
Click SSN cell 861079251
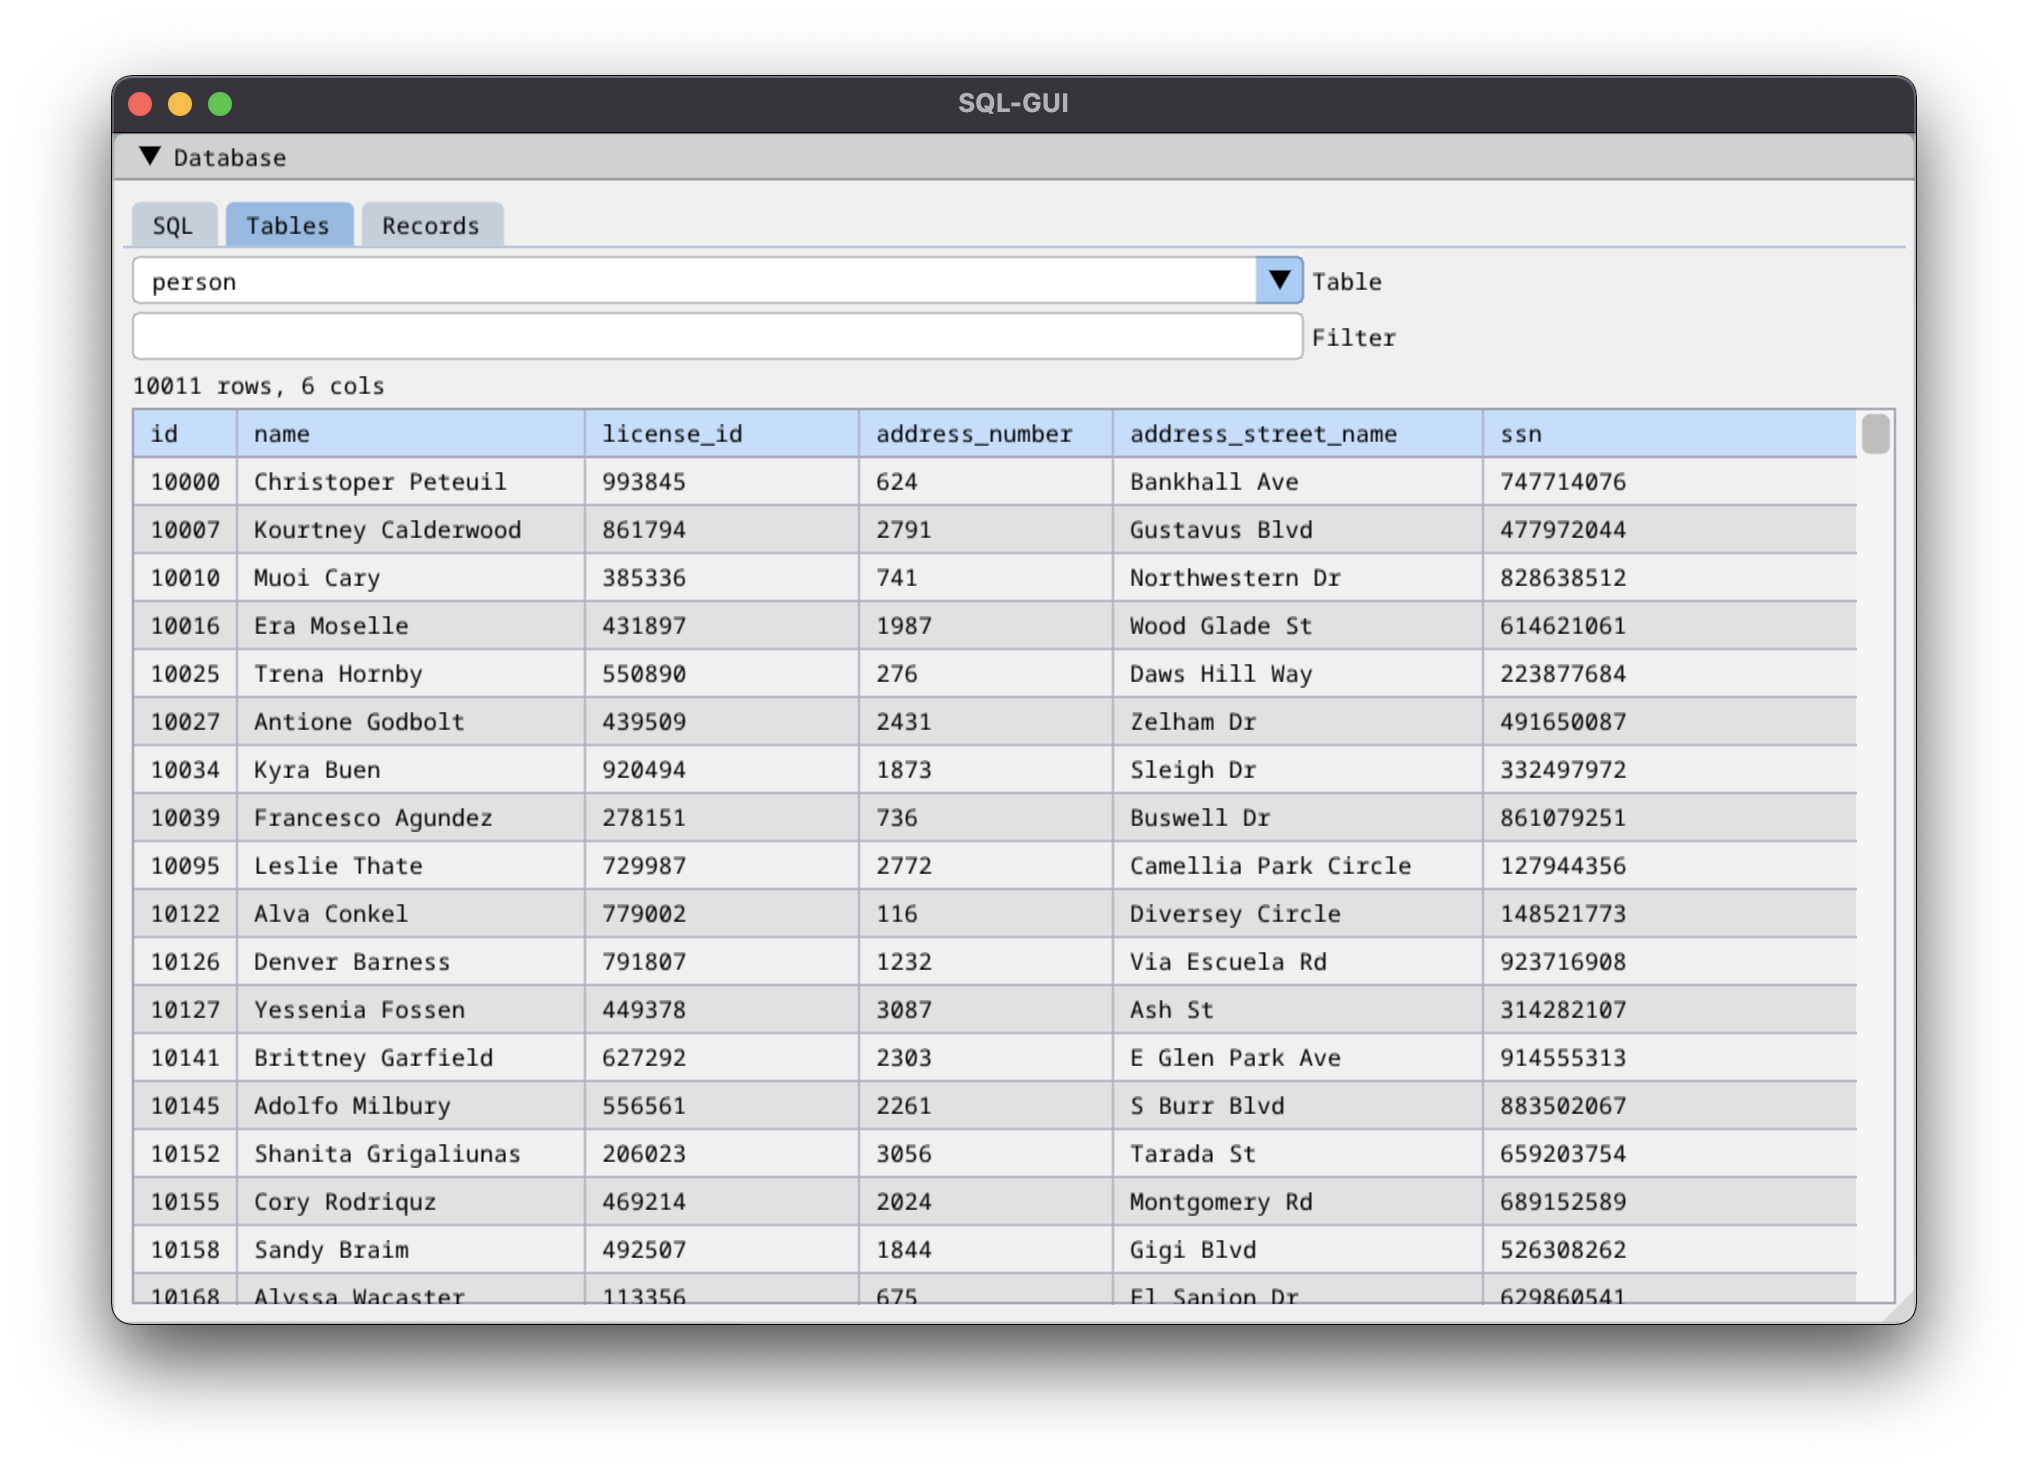coord(1562,818)
